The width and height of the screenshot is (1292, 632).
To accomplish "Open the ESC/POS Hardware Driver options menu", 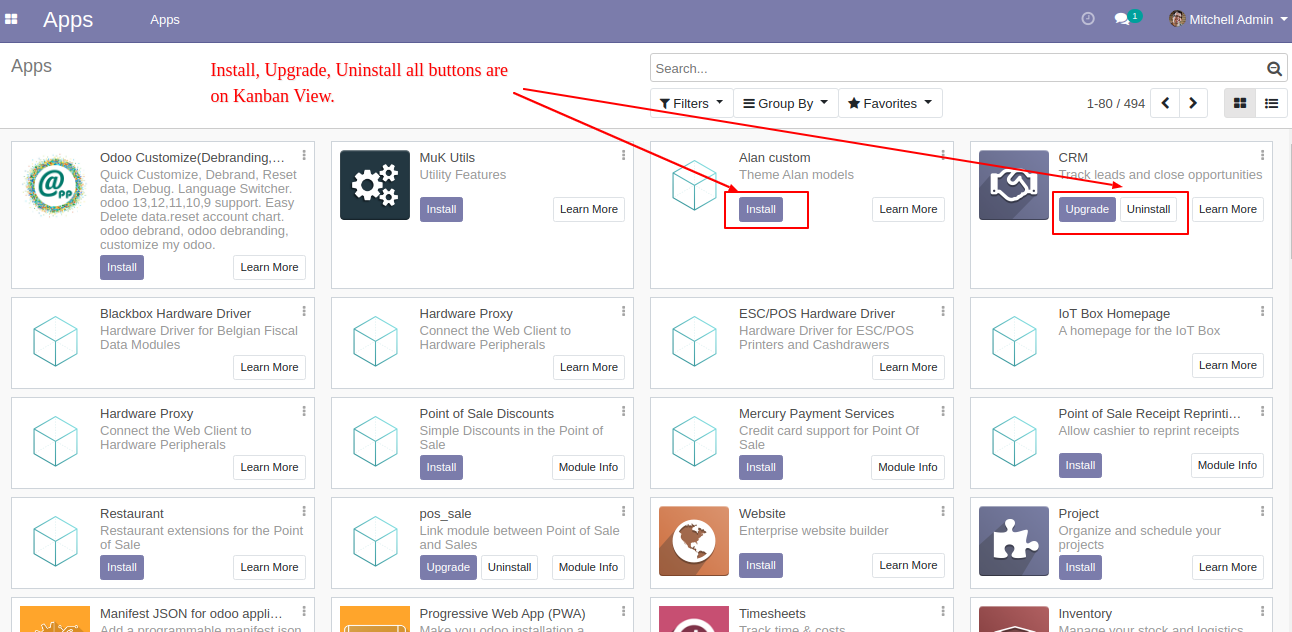I will (x=943, y=312).
